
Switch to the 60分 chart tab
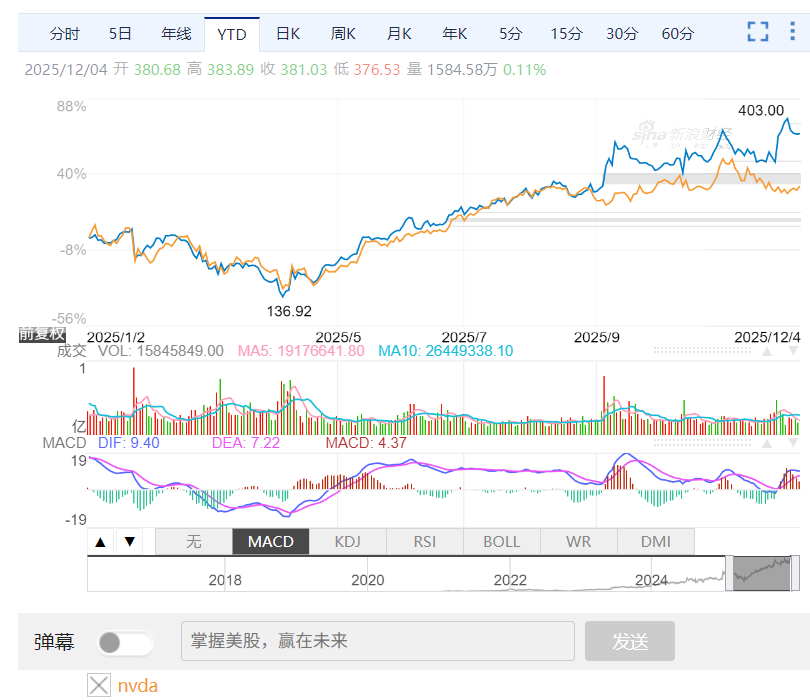tap(677, 34)
